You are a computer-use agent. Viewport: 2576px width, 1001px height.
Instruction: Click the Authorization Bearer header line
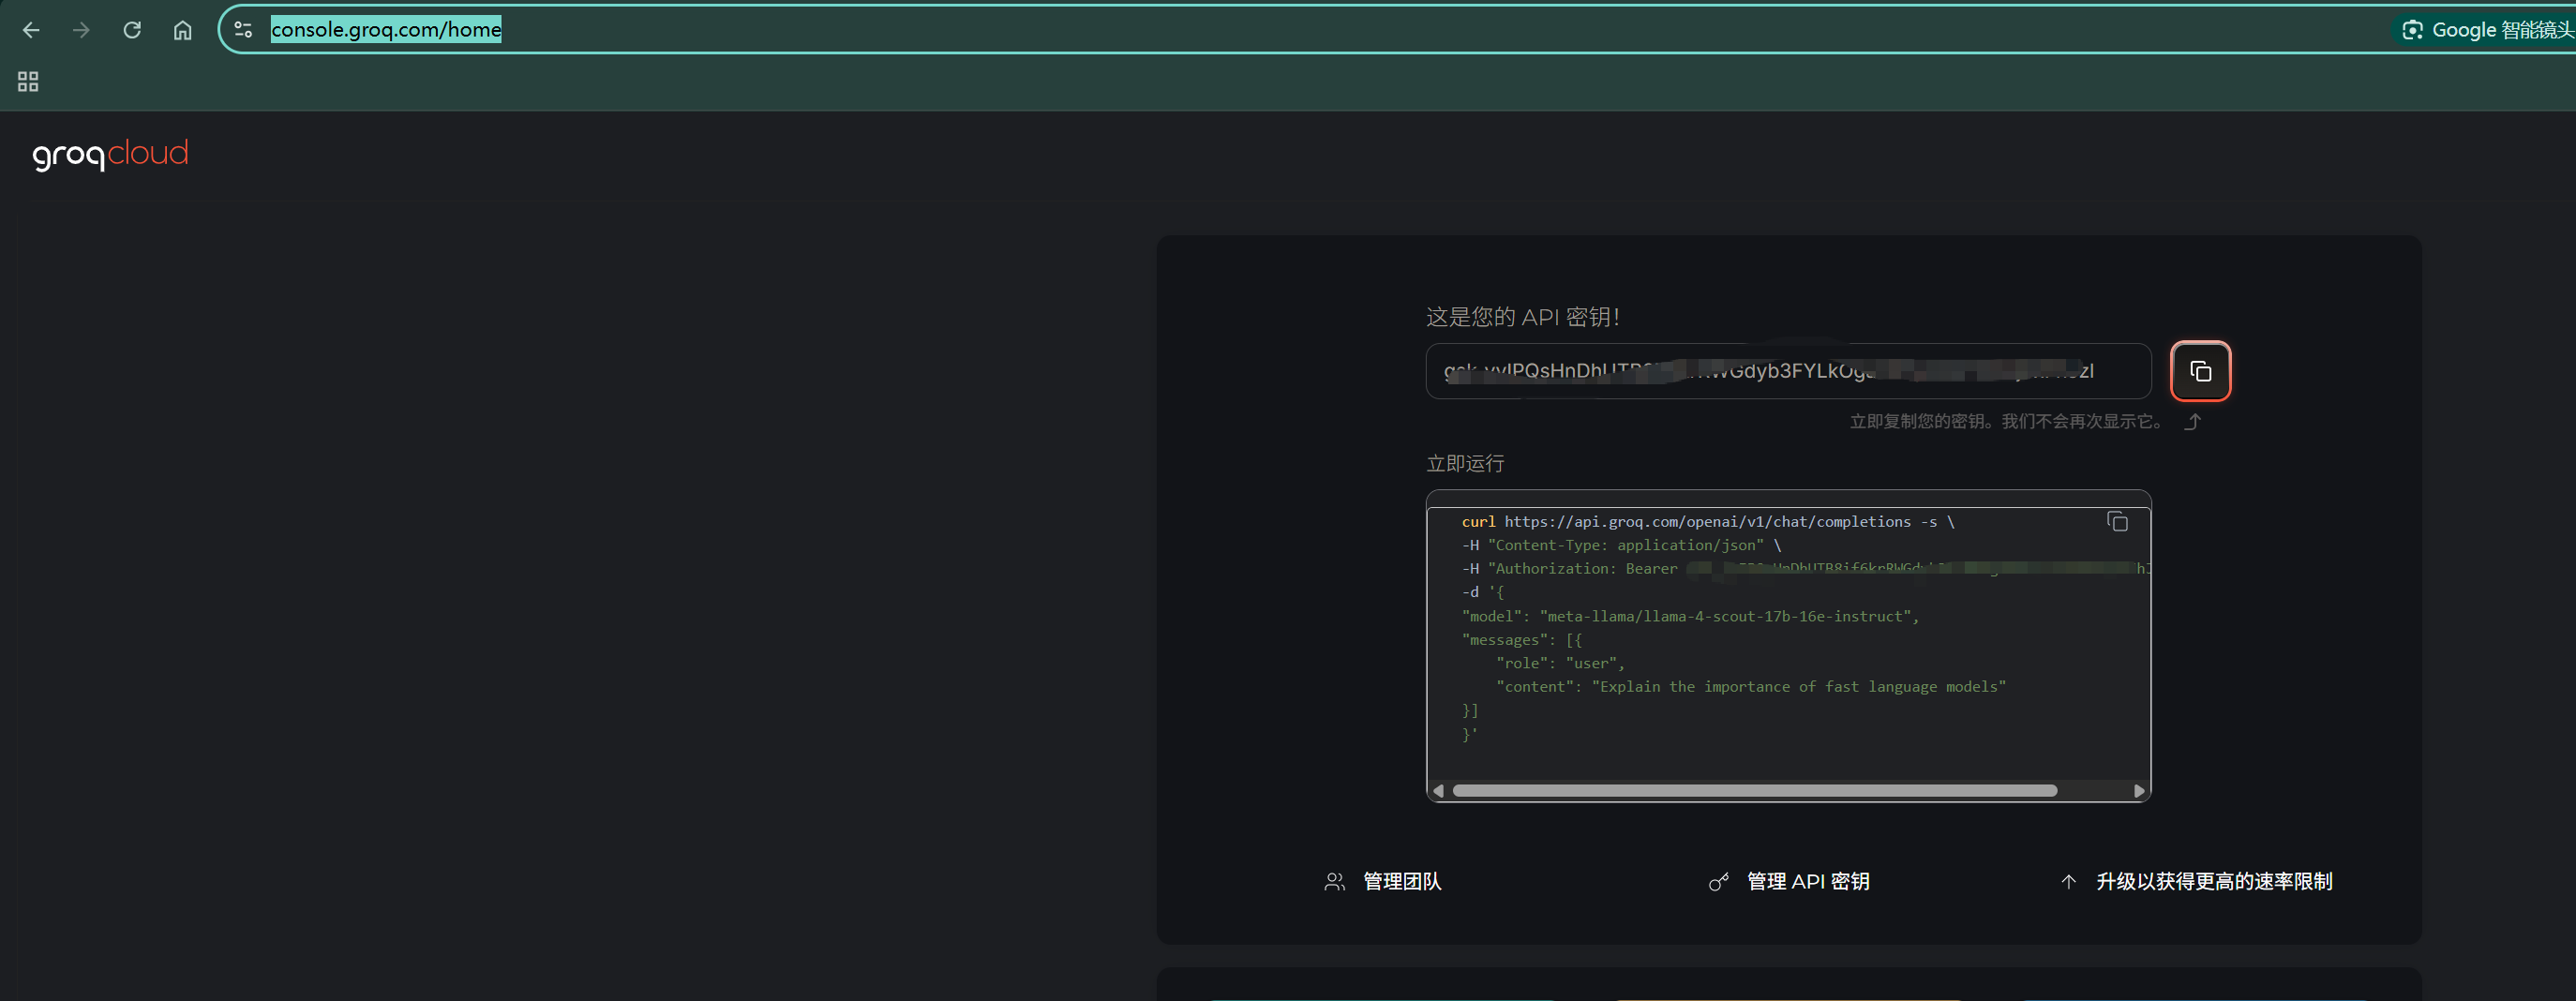point(1805,568)
